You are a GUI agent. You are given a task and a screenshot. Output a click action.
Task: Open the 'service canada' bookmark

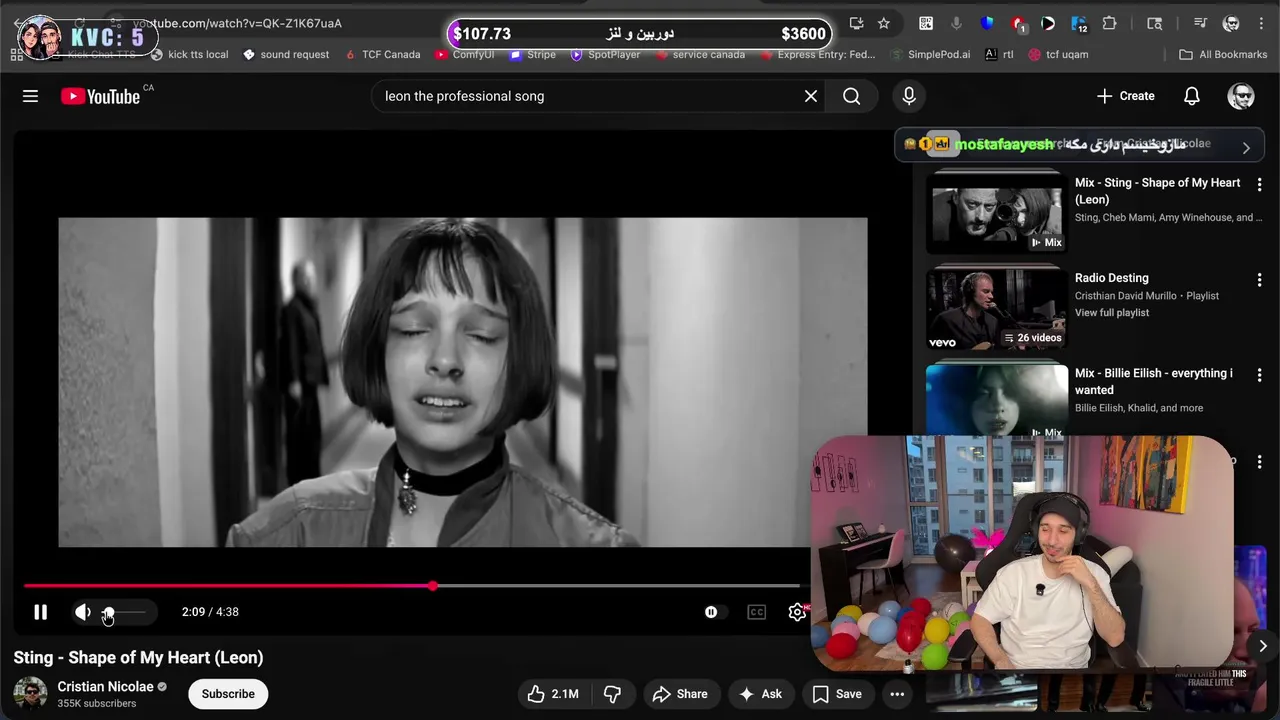[700, 54]
